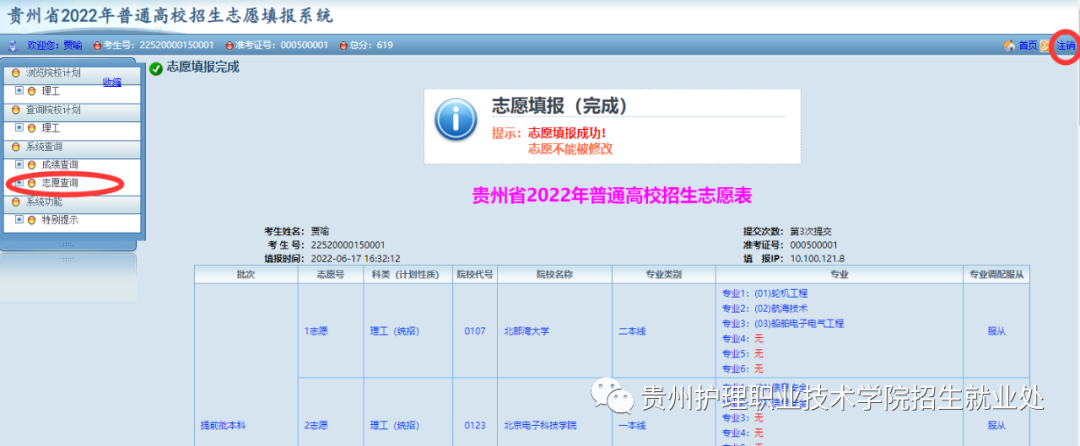The image size is (1080, 446).
Task: Click the orange icon beside 成绩查询
Action: click(x=32, y=164)
